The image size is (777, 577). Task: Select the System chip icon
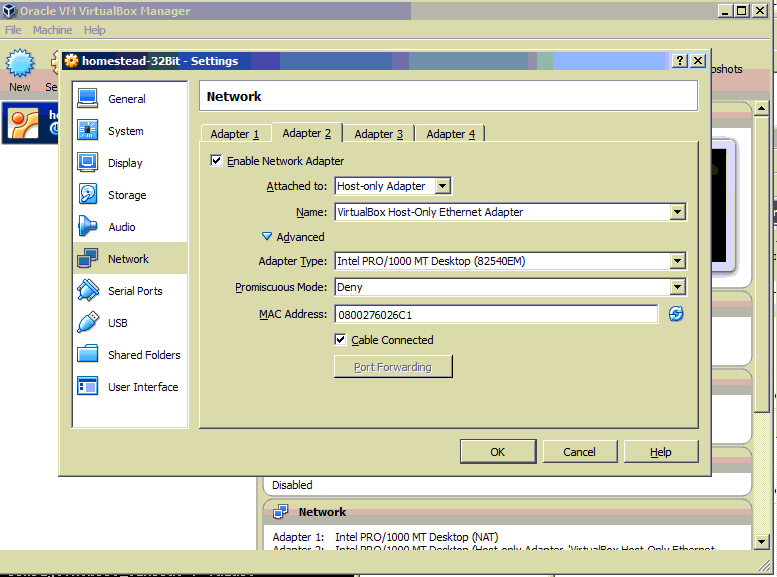point(88,130)
